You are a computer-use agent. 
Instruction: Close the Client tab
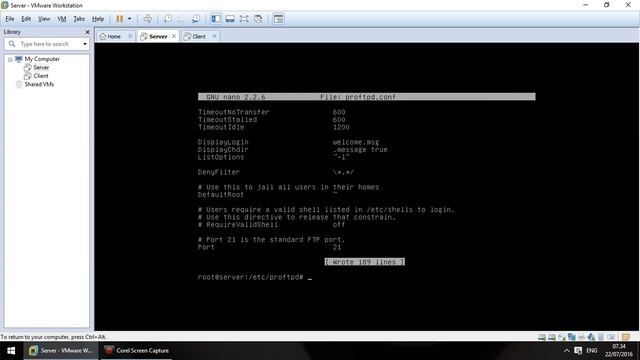pyautogui.click(x=214, y=36)
